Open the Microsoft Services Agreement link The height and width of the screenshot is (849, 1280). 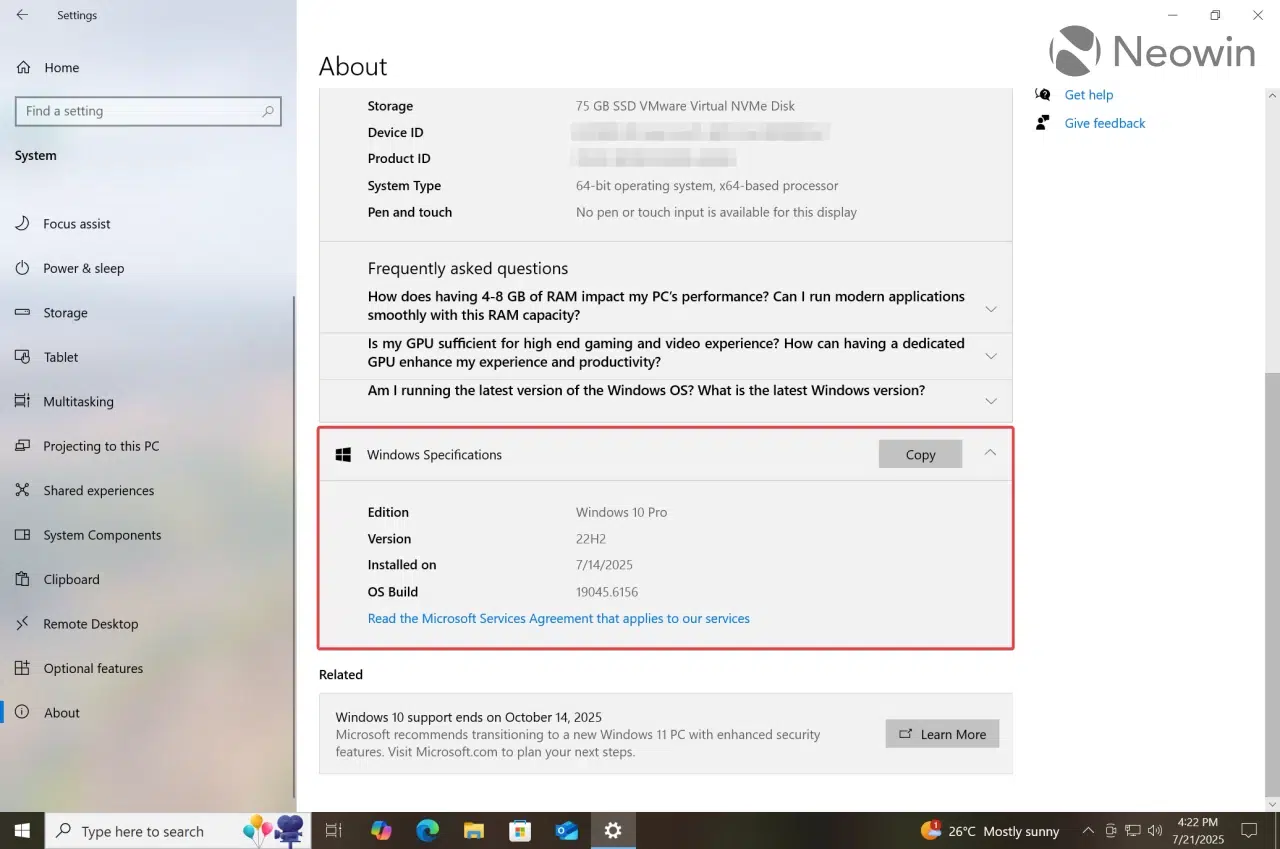(558, 618)
